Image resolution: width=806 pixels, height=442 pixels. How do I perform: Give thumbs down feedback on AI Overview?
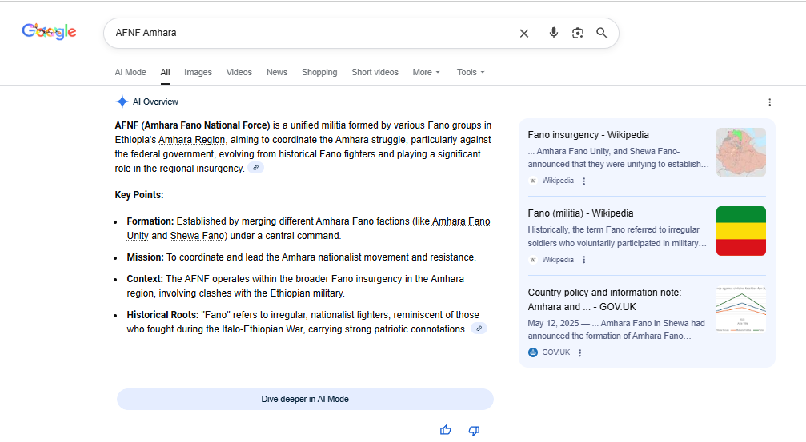coord(474,430)
